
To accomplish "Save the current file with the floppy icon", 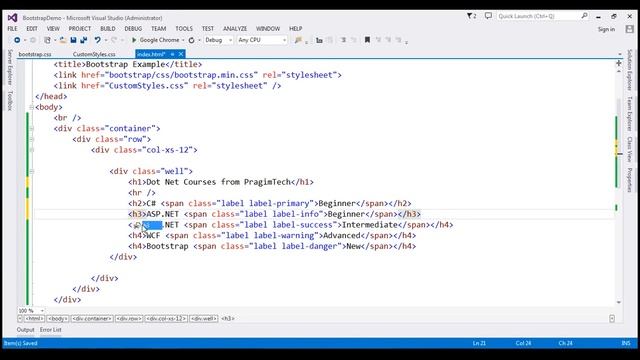I will pos(73,40).
